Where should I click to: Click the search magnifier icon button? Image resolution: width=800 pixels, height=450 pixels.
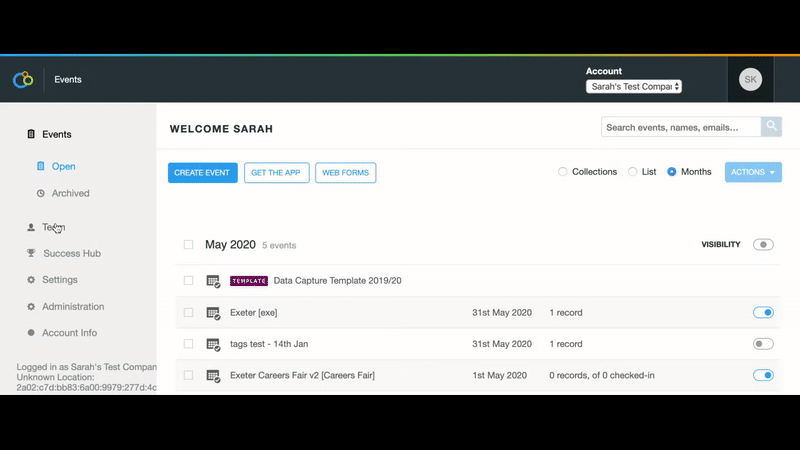click(771, 127)
